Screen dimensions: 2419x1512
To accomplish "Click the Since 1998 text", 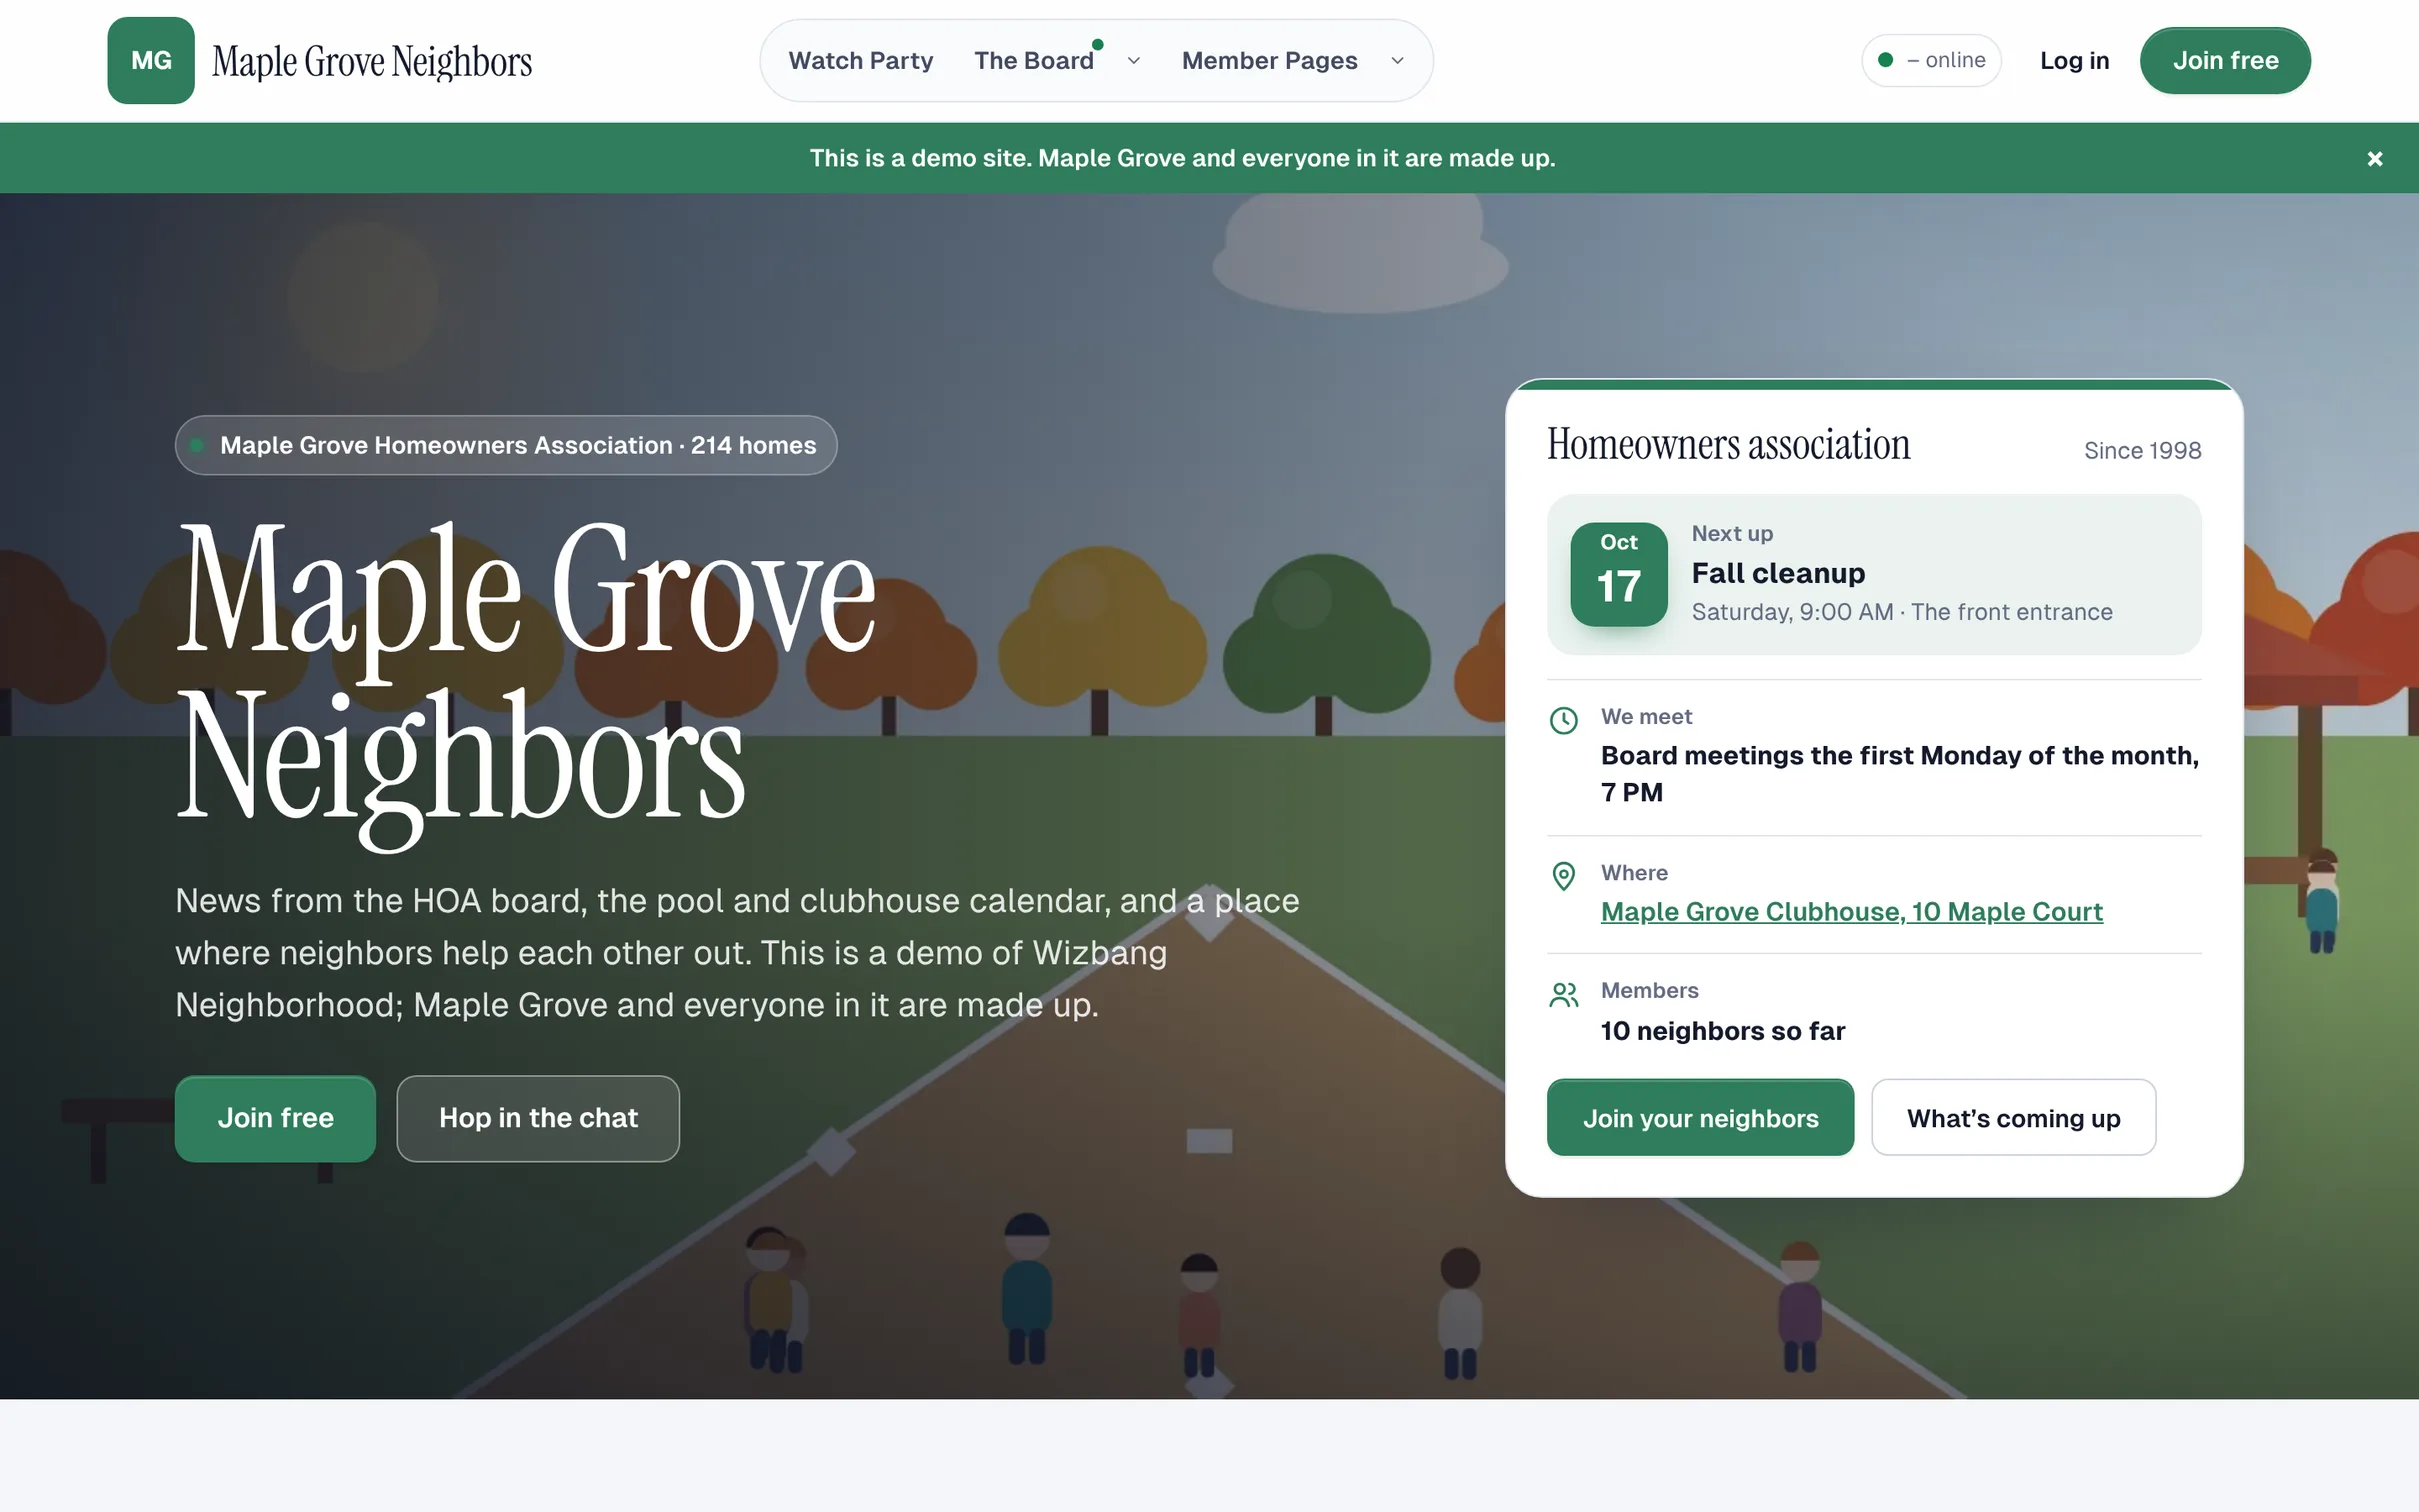I will click(2142, 451).
